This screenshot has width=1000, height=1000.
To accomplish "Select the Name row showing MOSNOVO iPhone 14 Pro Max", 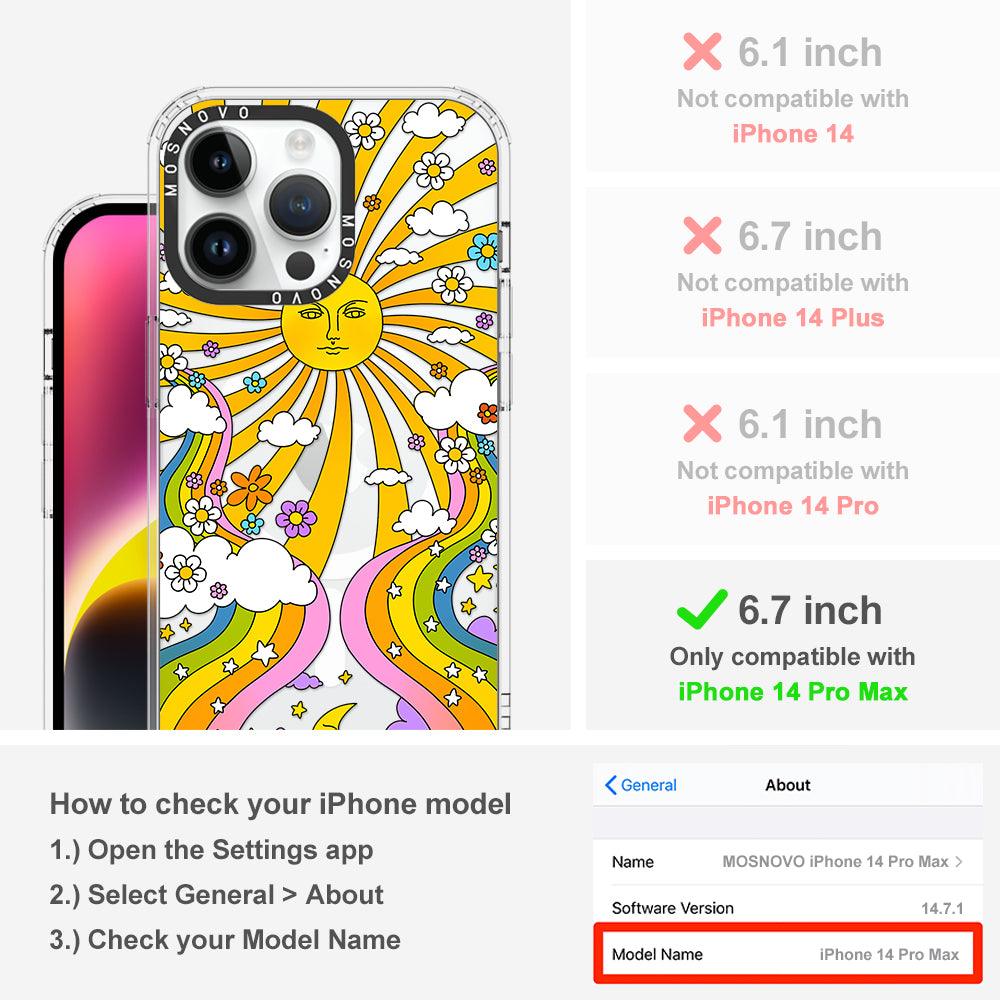I will tap(788, 862).
